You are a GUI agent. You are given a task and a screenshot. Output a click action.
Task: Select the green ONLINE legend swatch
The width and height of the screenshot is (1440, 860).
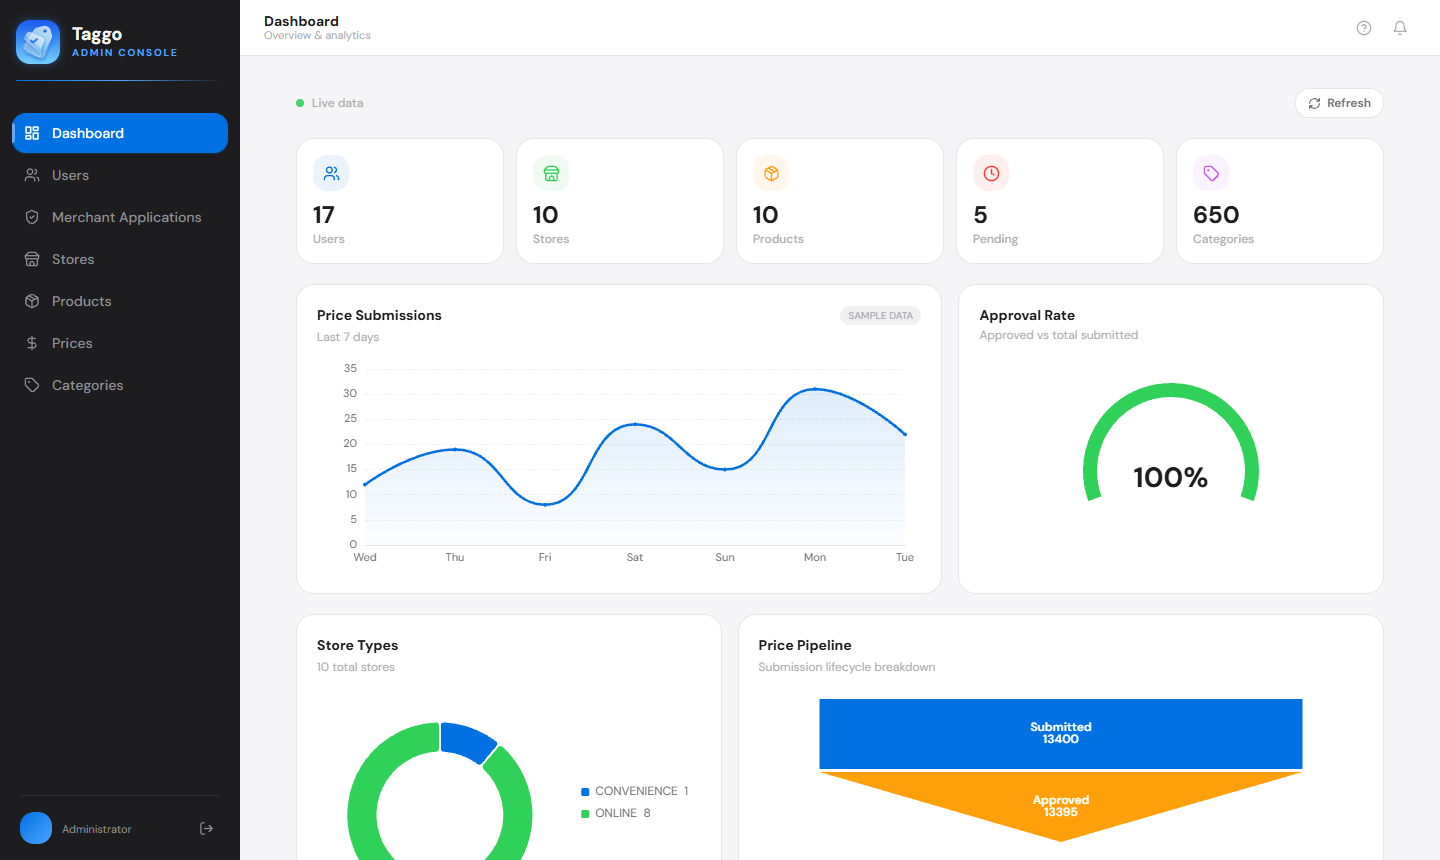[585, 814]
